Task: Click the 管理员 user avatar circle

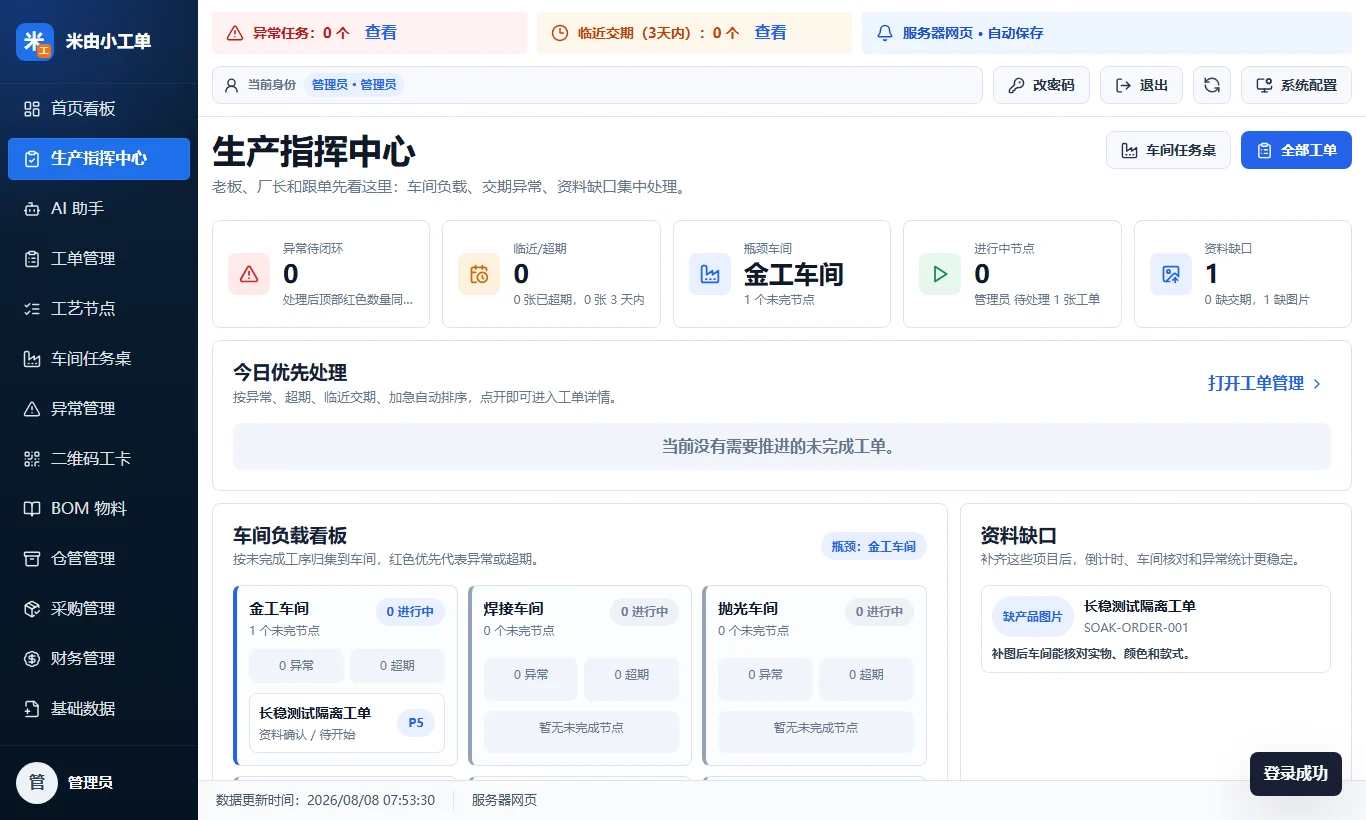Action: (37, 783)
